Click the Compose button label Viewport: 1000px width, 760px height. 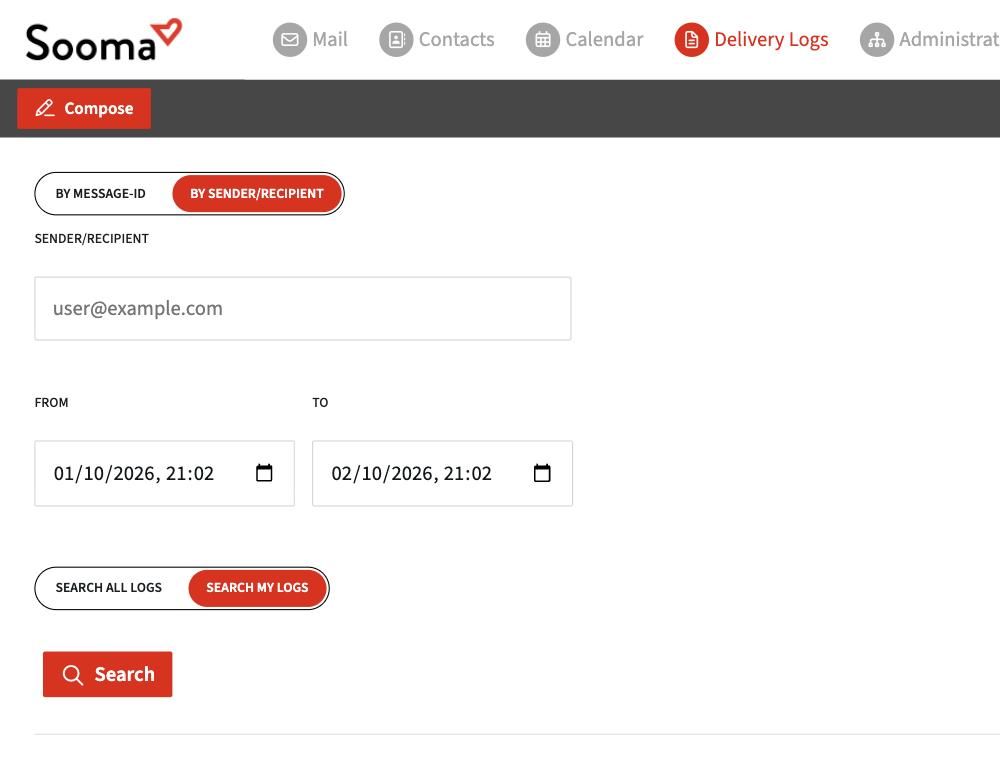[x=99, y=108]
